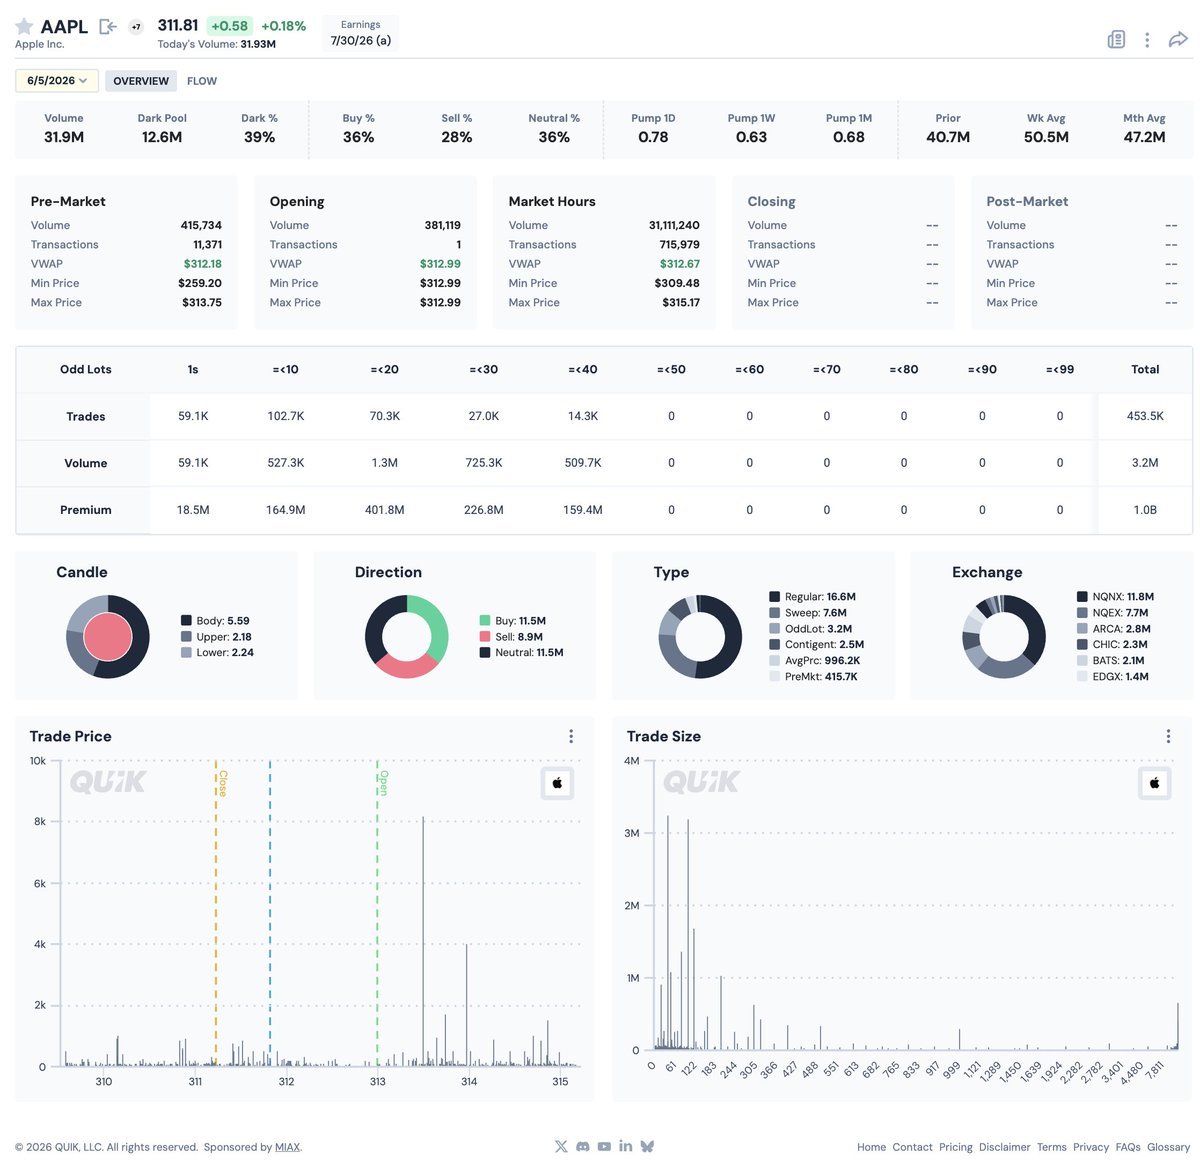The image size is (1200, 1162).
Task: Toggle the Body legend swatch in Candle
Action: 186,621
